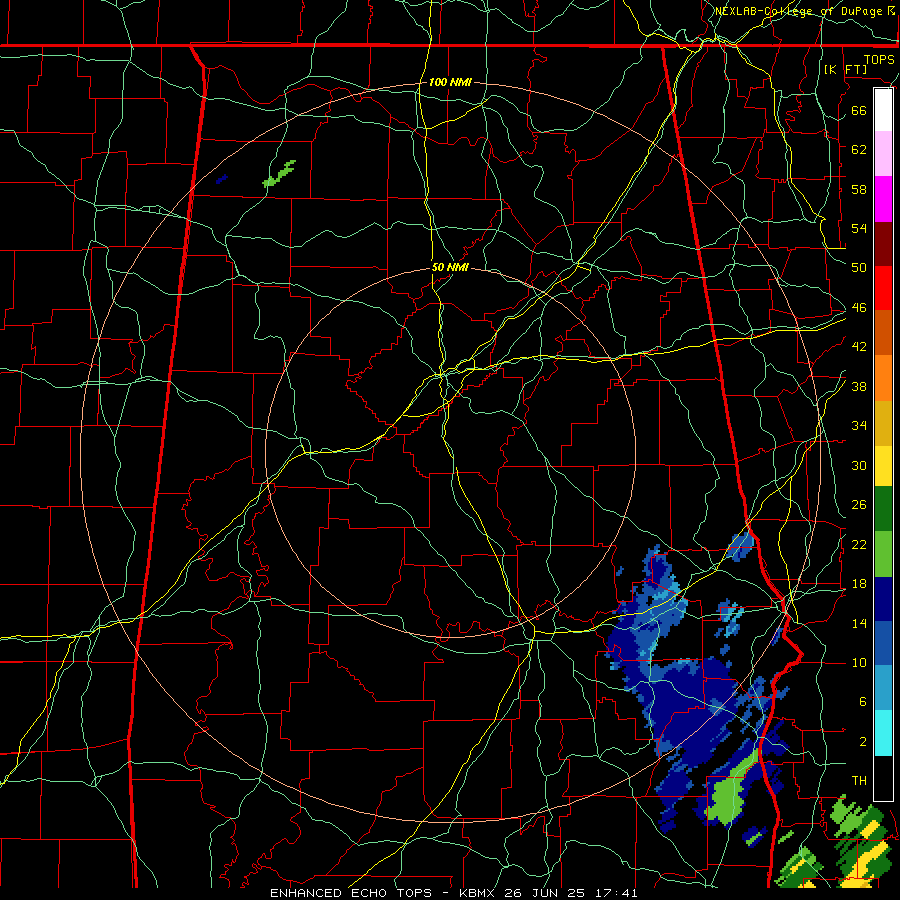Click the "26 JUN 25" date text
This screenshot has width=900, height=900.
coord(544,893)
